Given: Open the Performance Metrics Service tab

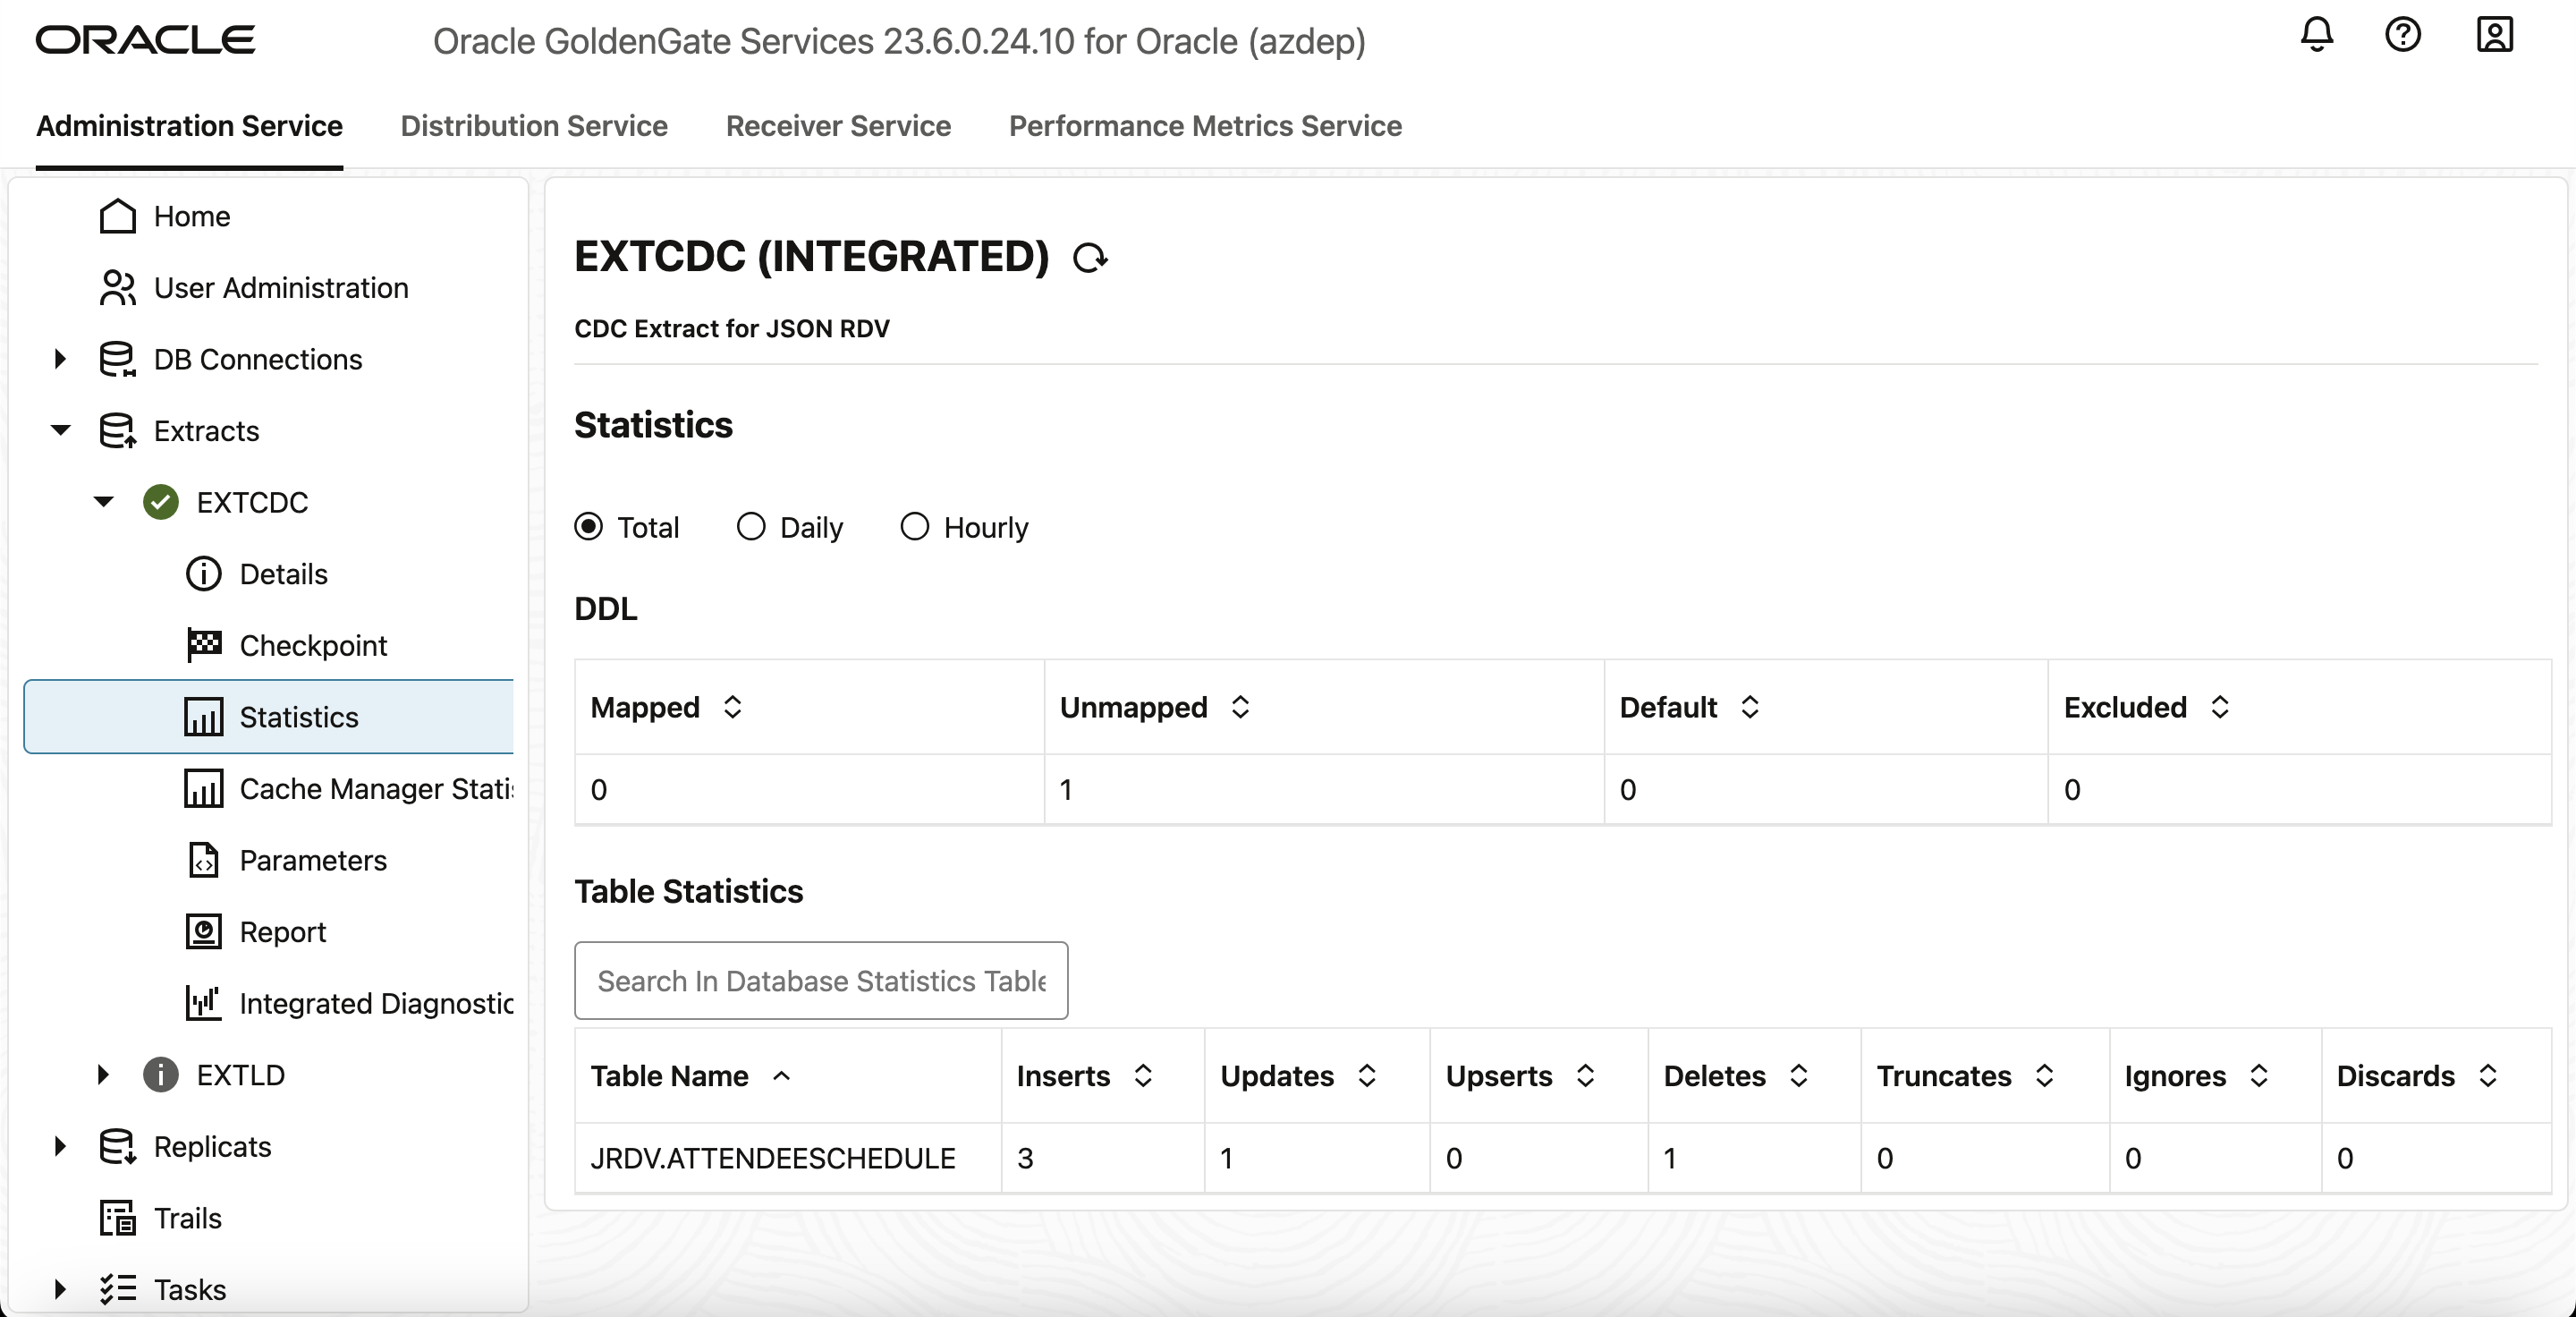Looking at the screenshot, I should coord(1204,126).
